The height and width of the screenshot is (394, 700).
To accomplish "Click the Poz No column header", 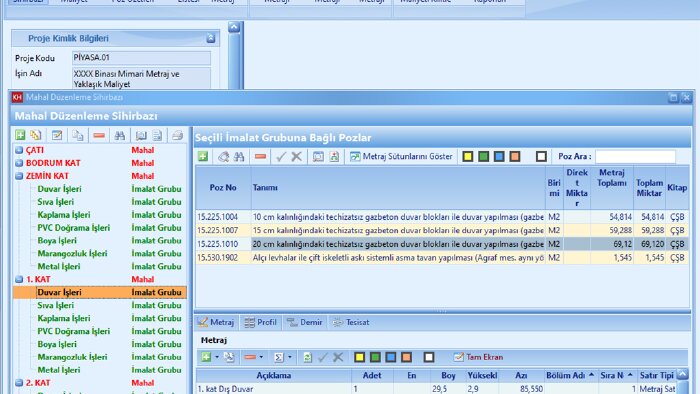I will (223, 188).
